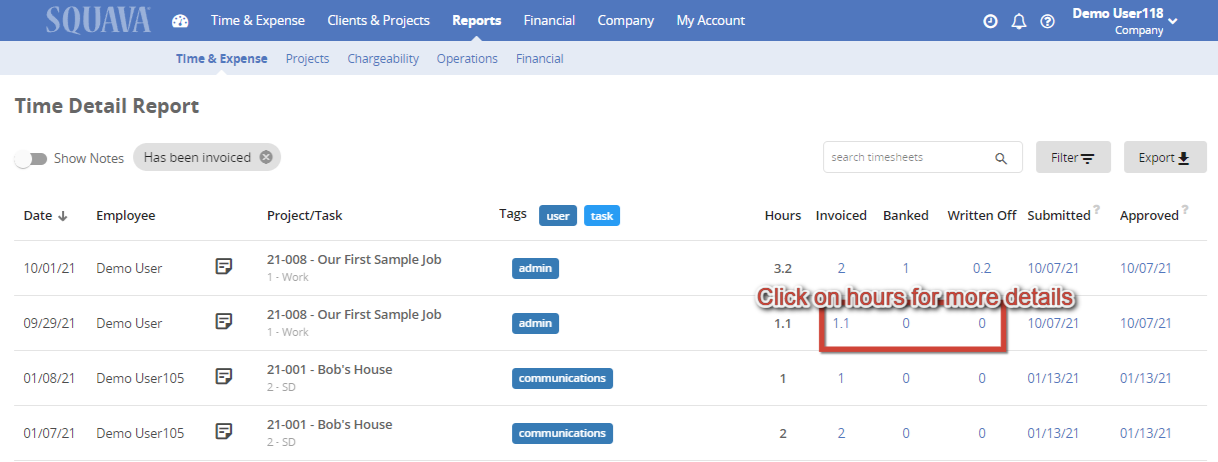The image size is (1218, 462).
Task: Open the Filter options
Action: click(x=1073, y=157)
